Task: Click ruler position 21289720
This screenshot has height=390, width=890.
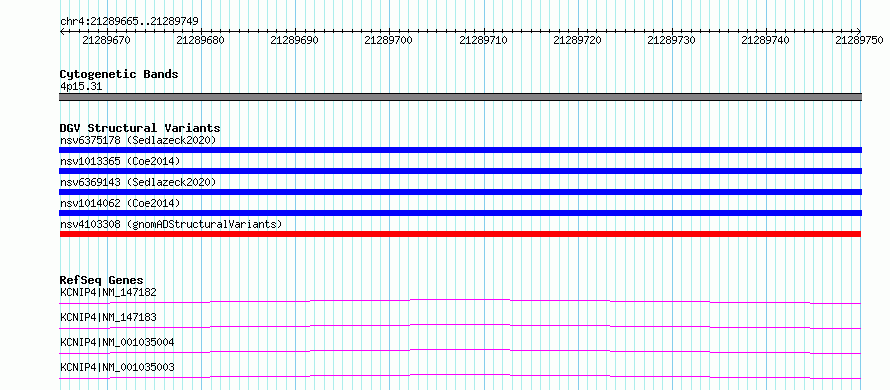Action: (577, 40)
